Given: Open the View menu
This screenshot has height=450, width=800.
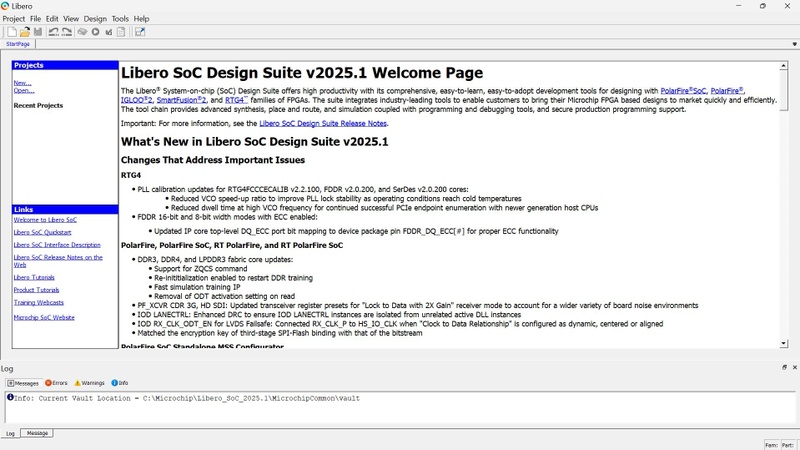Looking at the screenshot, I should click(x=71, y=18).
